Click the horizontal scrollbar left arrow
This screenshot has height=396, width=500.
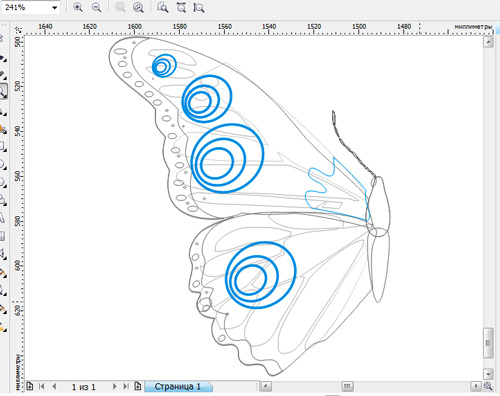[266, 386]
